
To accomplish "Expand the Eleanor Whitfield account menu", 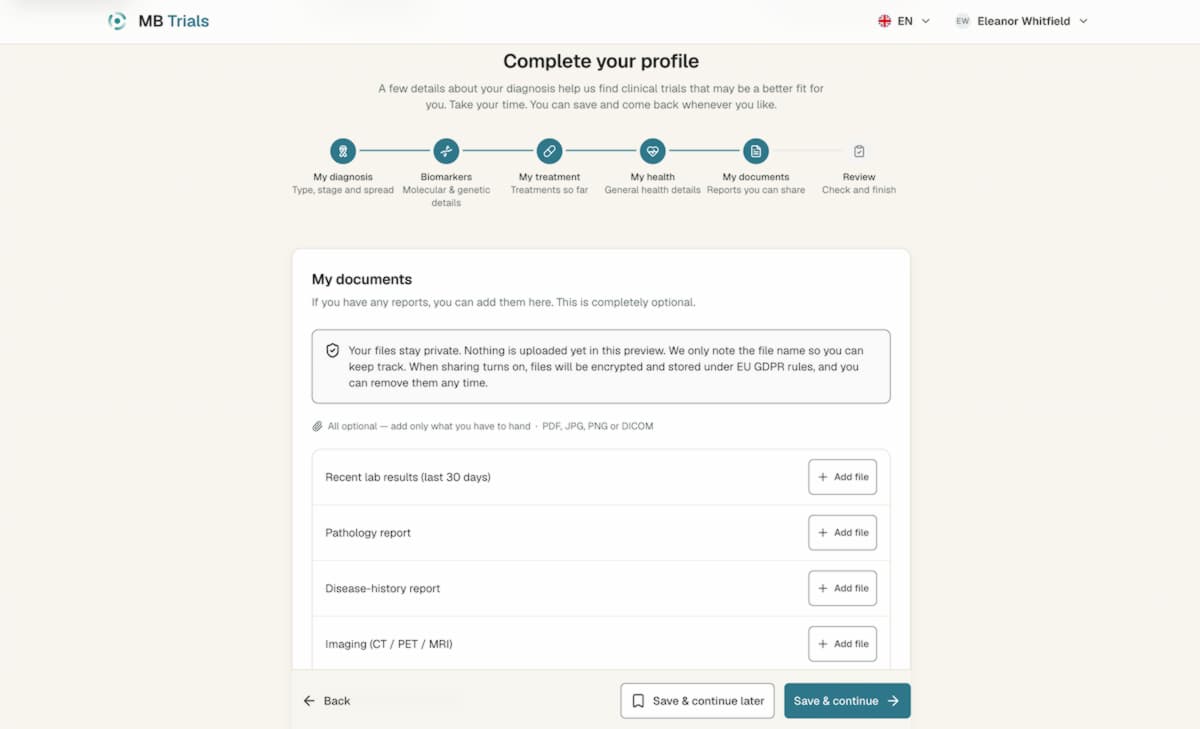I will click(x=1021, y=21).
